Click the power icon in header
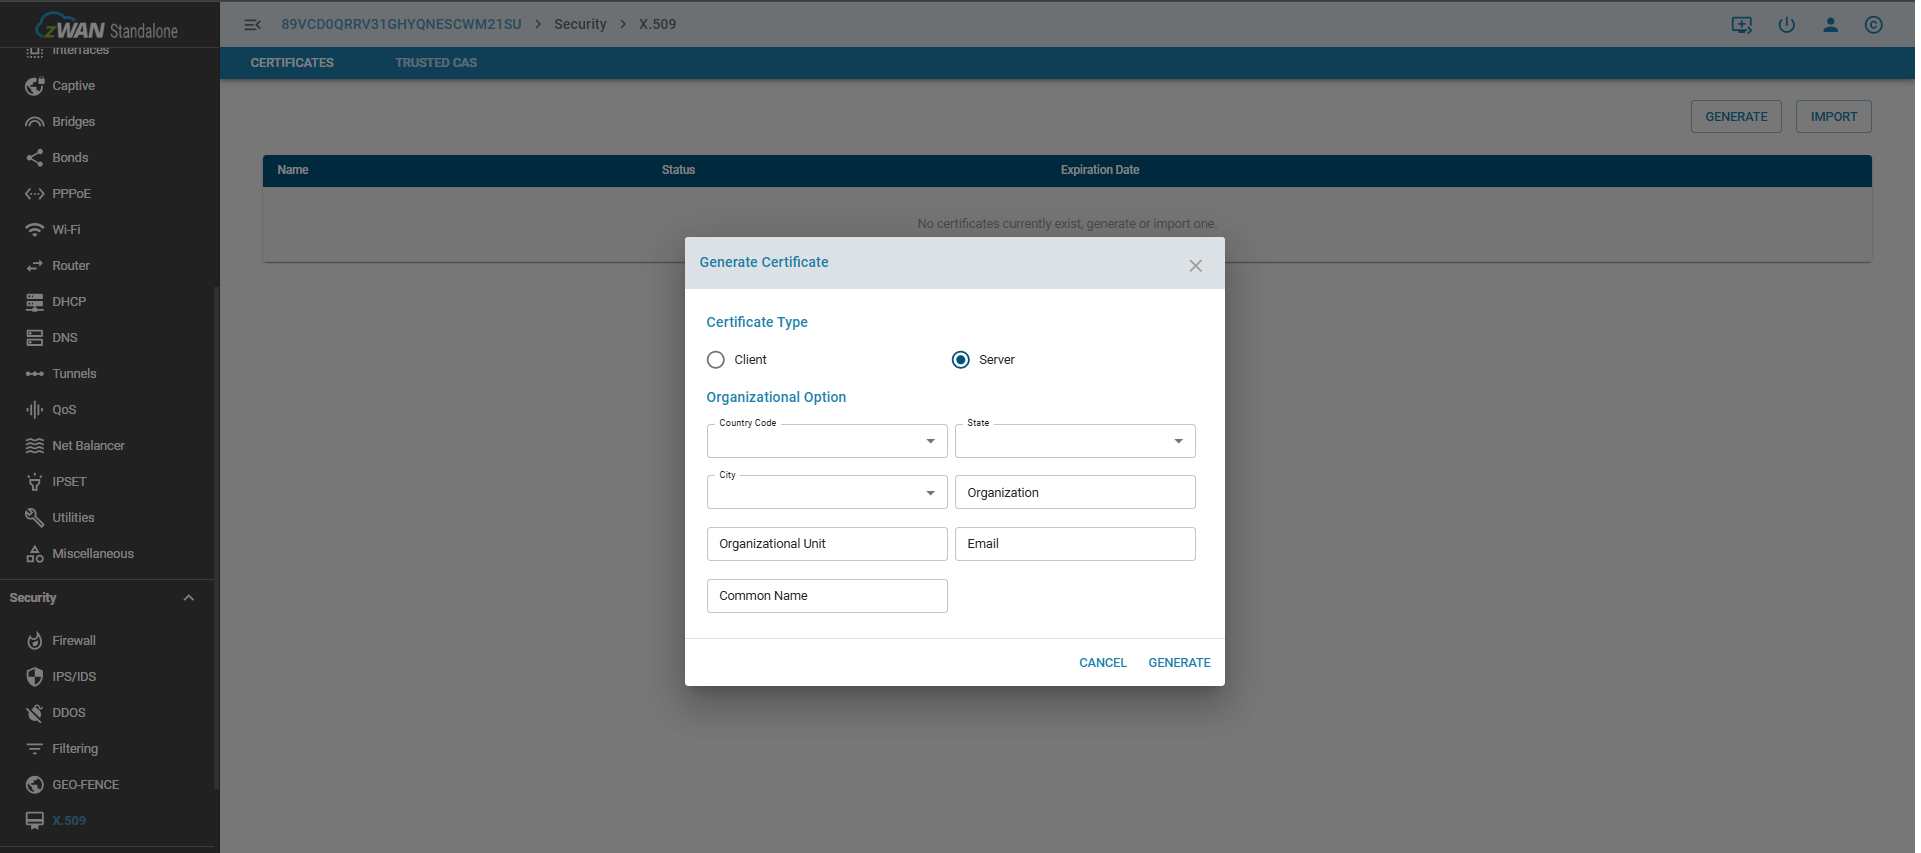This screenshot has height=853, width=1921. (1786, 25)
